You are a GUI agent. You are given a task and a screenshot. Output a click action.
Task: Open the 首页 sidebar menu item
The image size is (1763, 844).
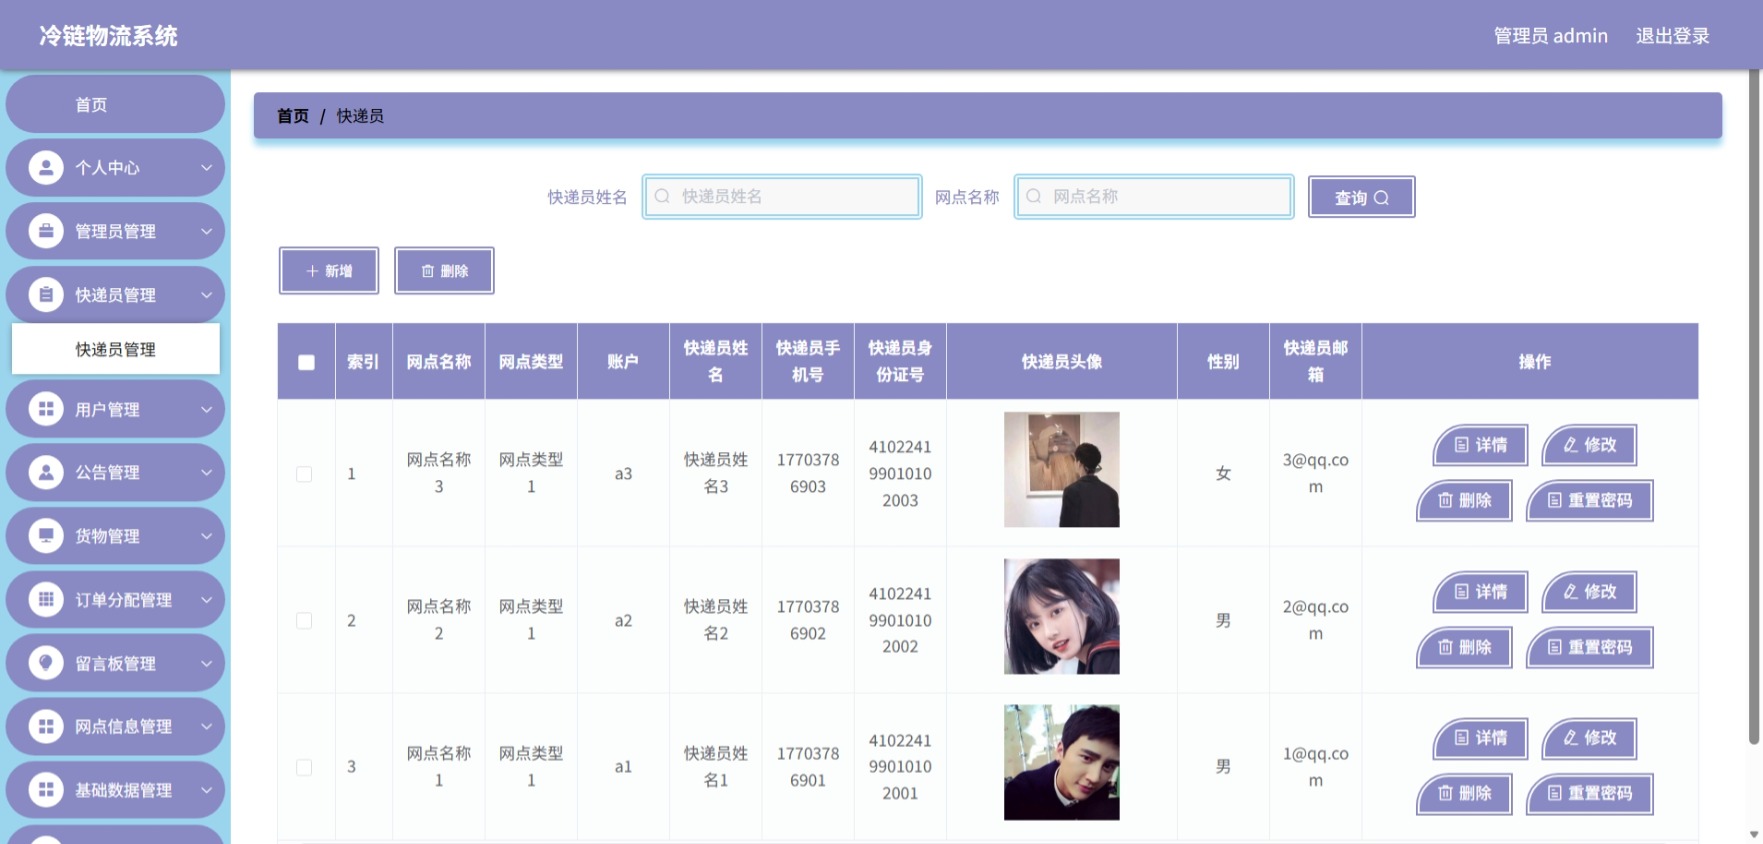pos(115,104)
